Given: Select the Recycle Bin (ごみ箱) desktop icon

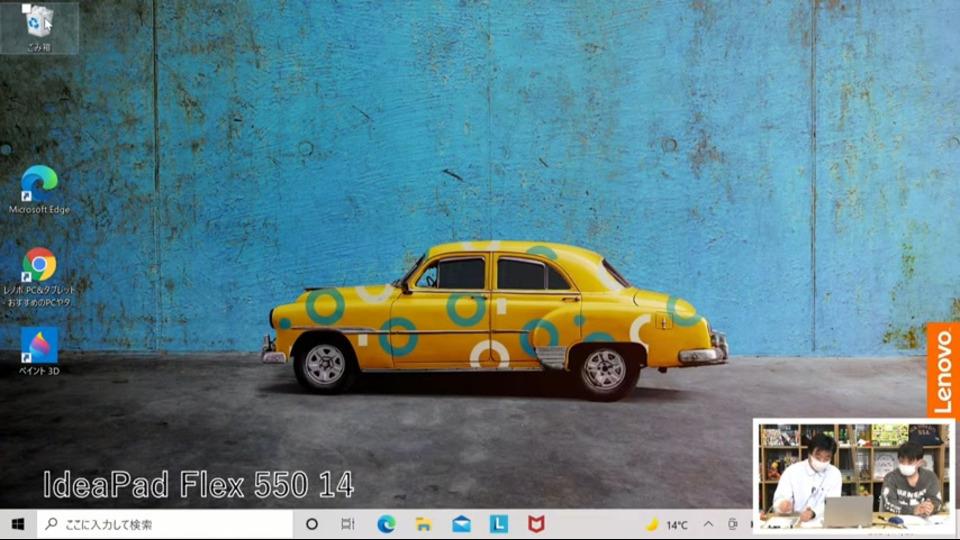Looking at the screenshot, I should (x=39, y=28).
